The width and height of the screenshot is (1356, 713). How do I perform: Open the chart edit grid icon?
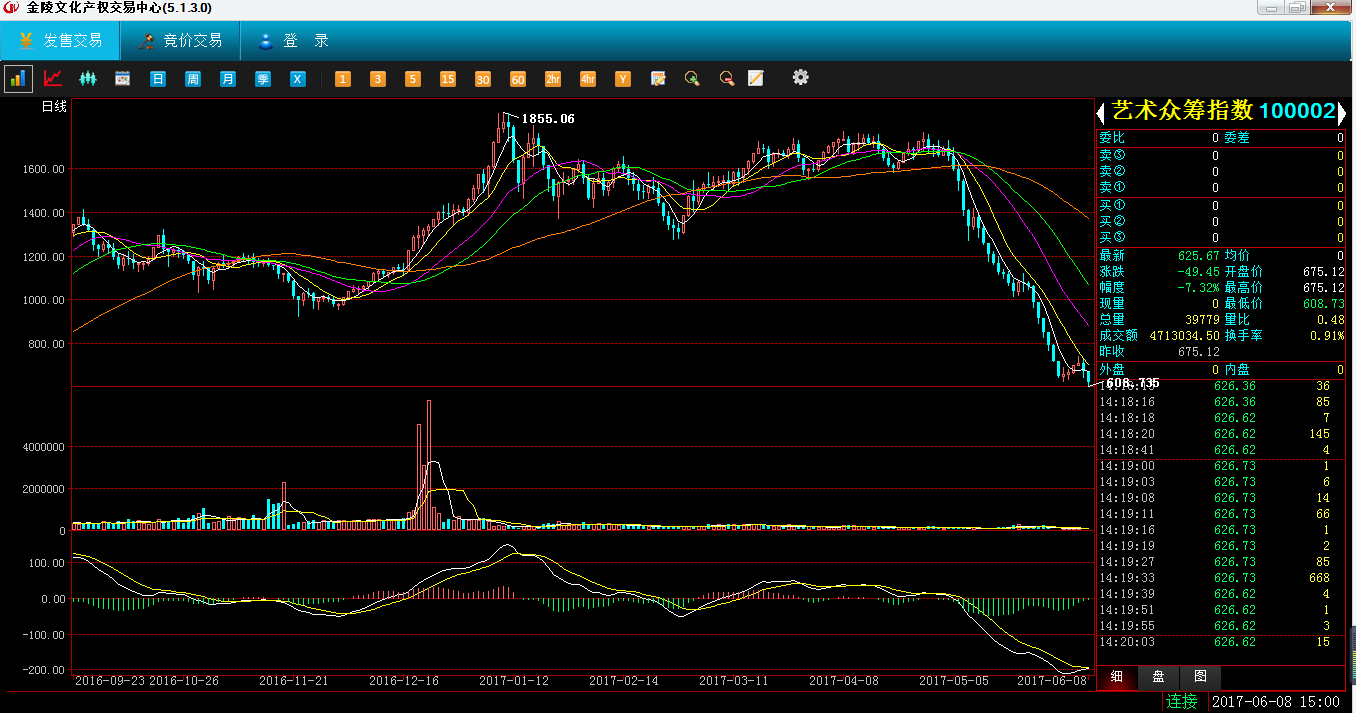coord(658,78)
